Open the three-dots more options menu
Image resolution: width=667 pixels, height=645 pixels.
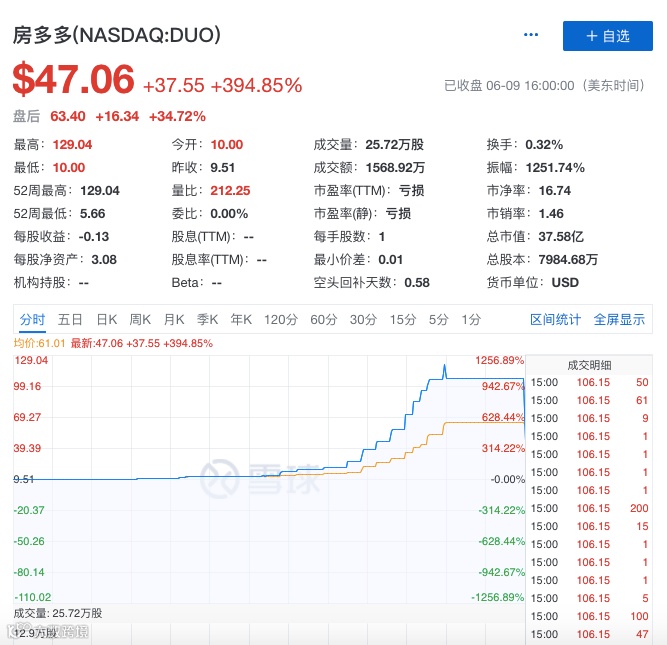pyautogui.click(x=530, y=34)
